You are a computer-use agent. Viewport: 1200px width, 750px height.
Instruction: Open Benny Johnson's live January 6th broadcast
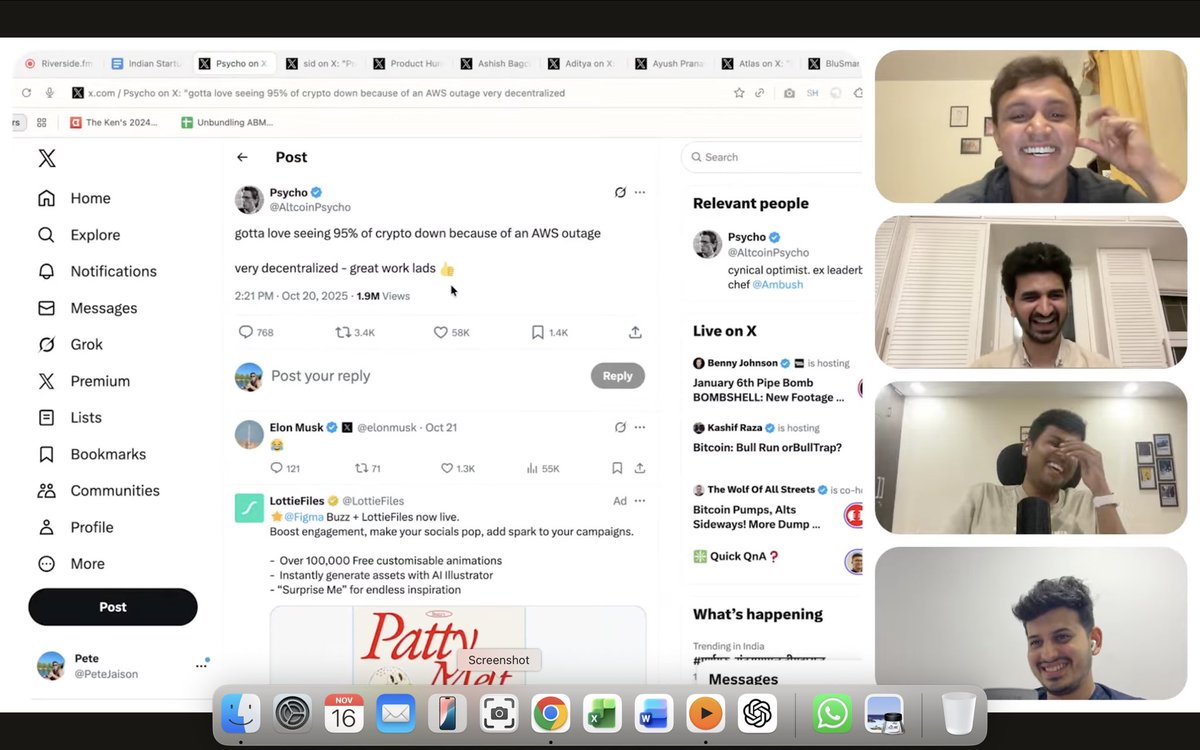pyautogui.click(x=769, y=390)
